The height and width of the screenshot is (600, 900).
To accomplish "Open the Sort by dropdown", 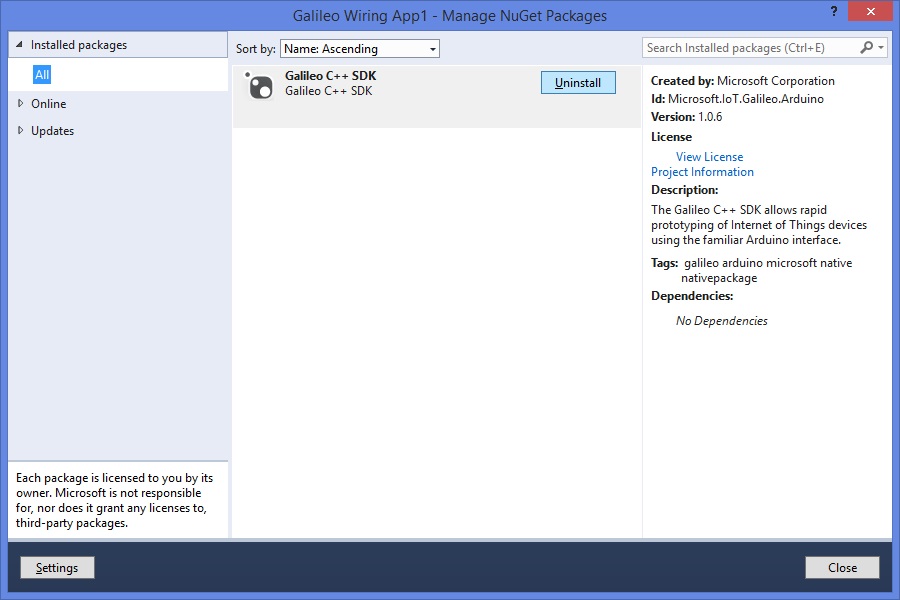I will click(360, 49).
